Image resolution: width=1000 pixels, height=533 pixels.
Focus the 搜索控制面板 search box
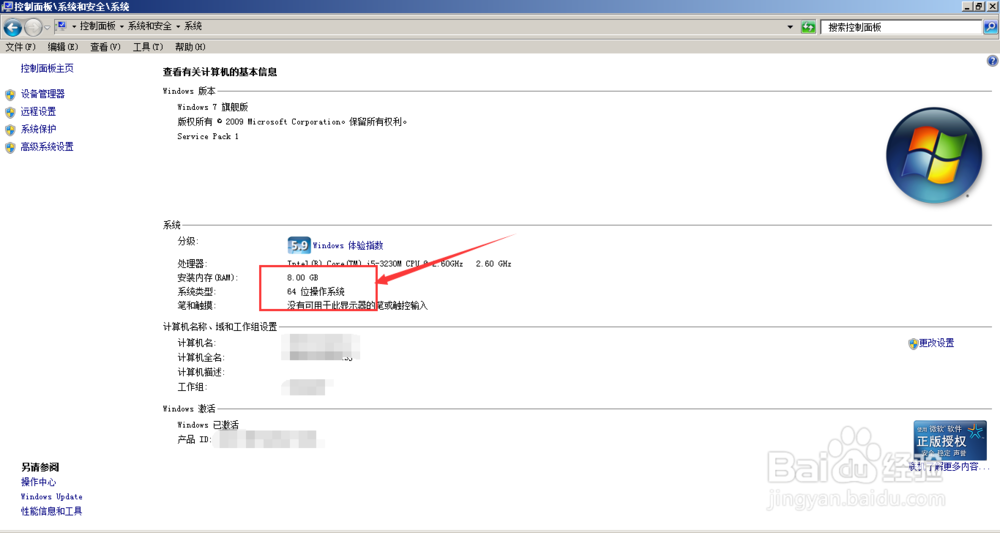pyautogui.click(x=901, y=27)
